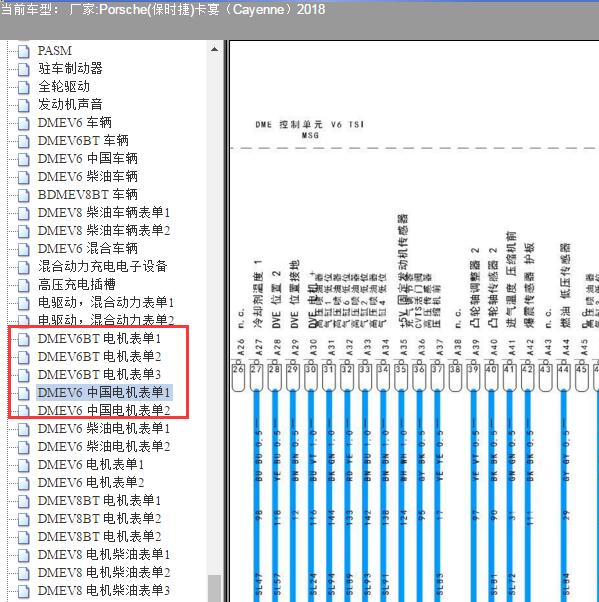Open DMEV8 电机柴油表单1

[x=104, y=554]
